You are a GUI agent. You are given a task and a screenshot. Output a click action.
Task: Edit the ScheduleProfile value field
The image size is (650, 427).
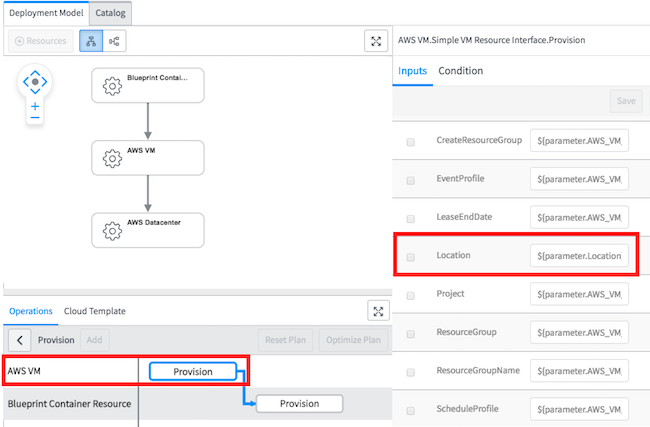pyautogui.click(x=579, y=409)
